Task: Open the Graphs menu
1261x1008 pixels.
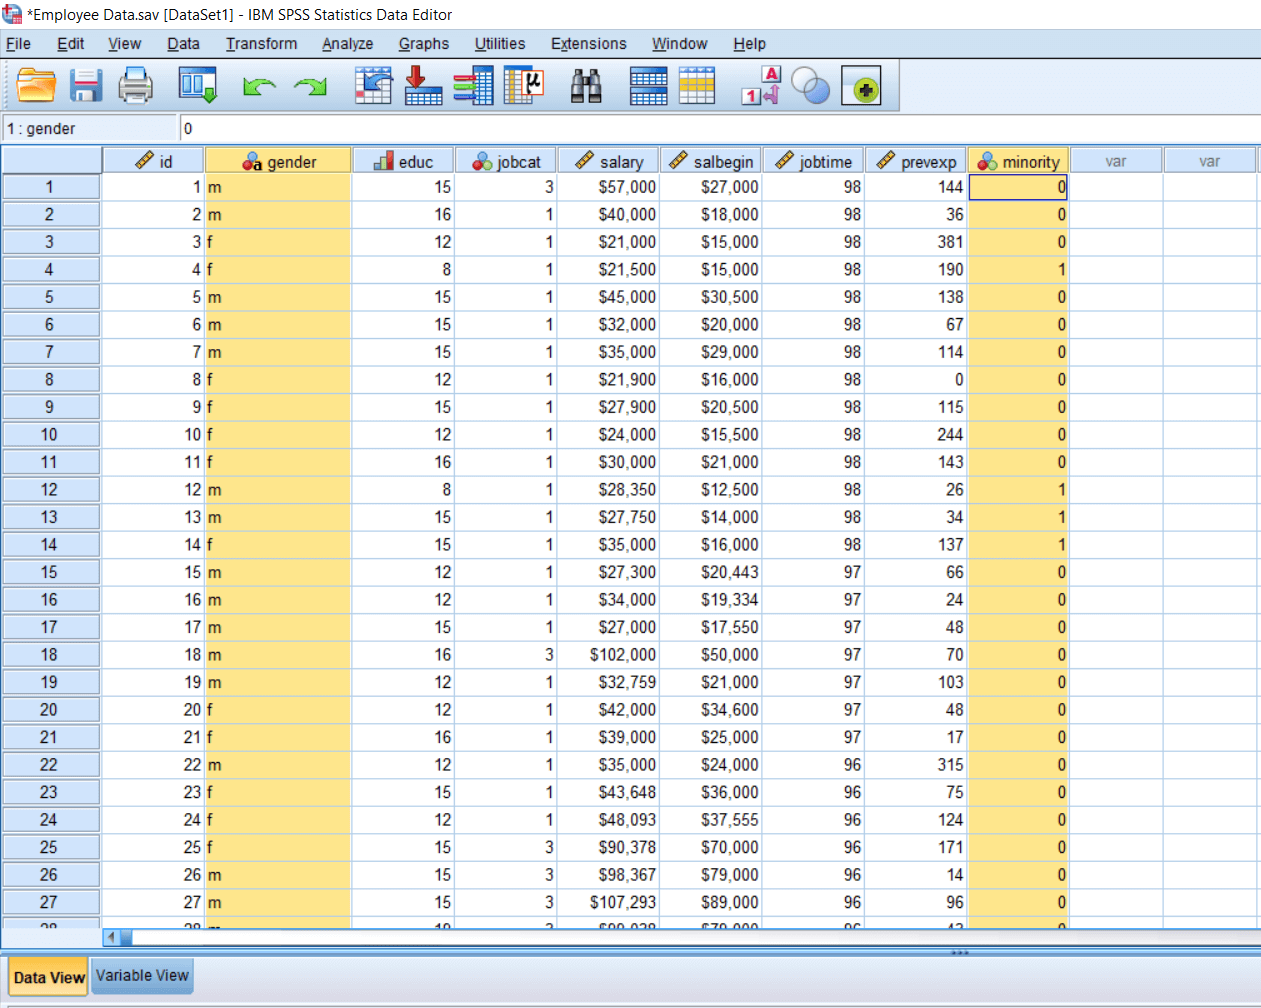Action: [x=423, y=44]
